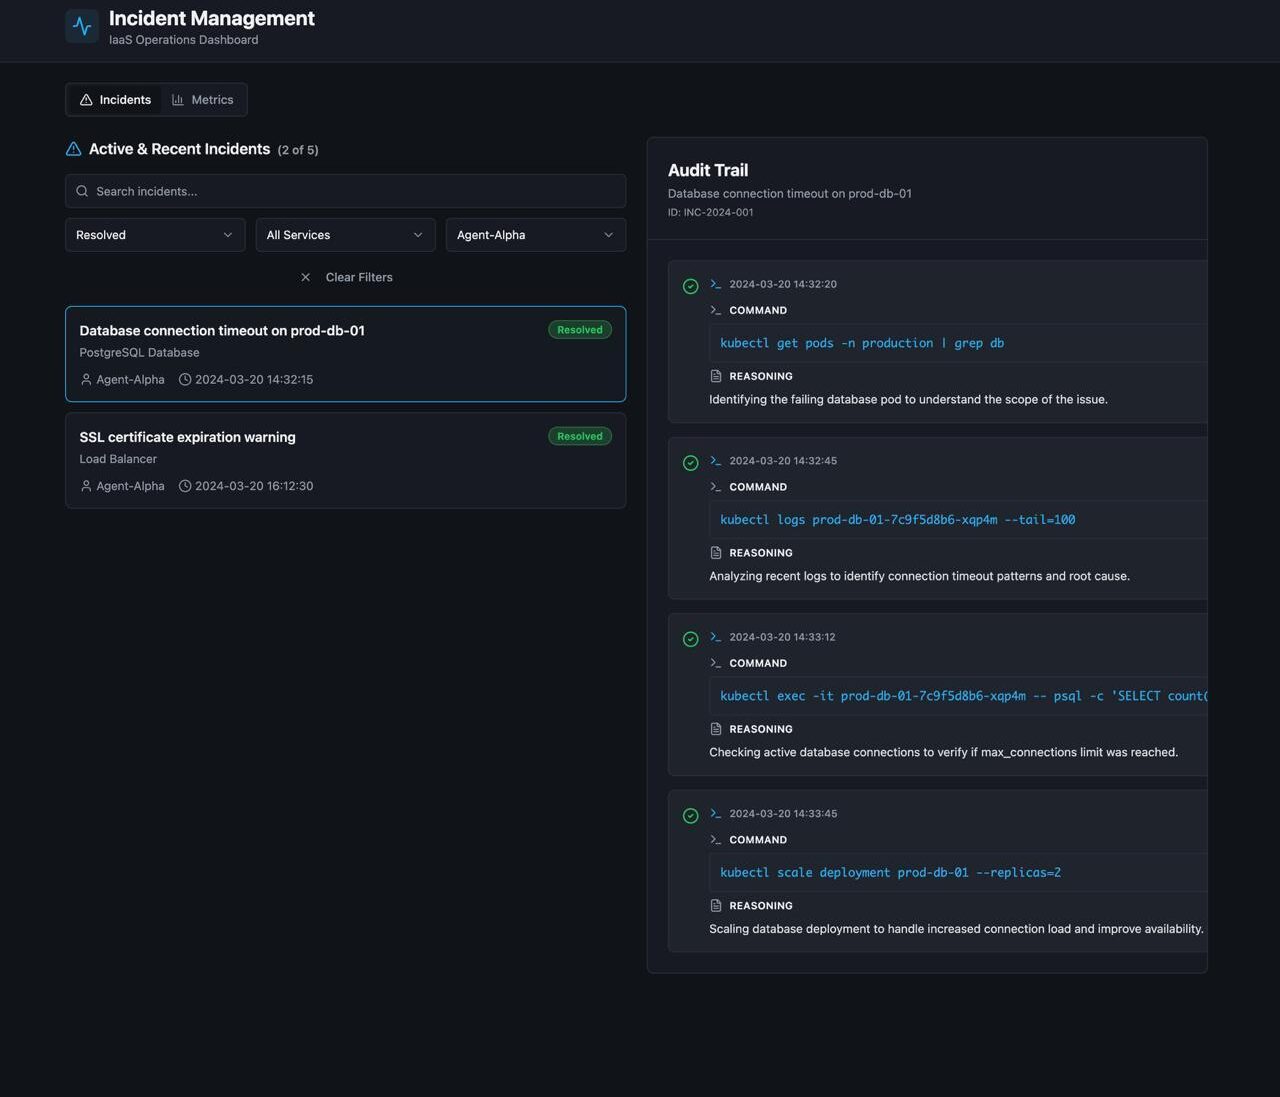Click the green check icon for the 14:32:20 entry
1280x1097 pixels.
point(690,287)
